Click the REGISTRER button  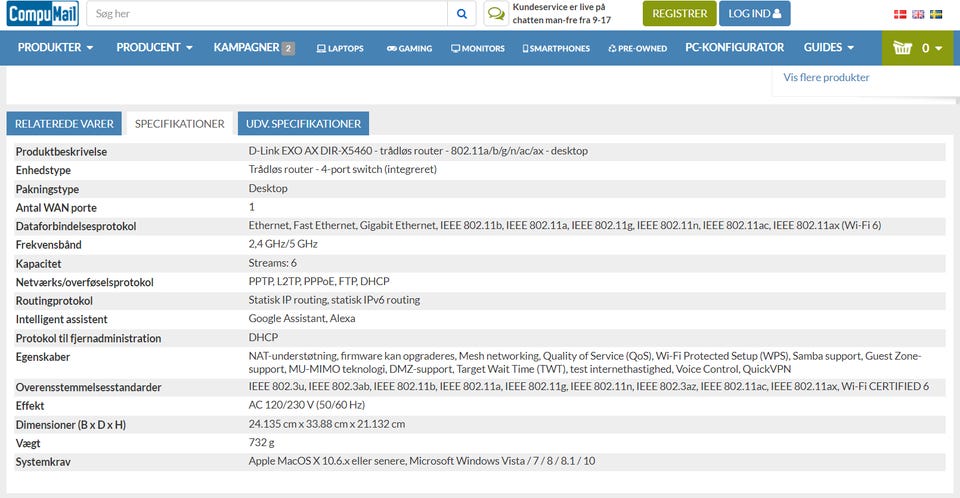pyautogui.click(x=680, y=13)
